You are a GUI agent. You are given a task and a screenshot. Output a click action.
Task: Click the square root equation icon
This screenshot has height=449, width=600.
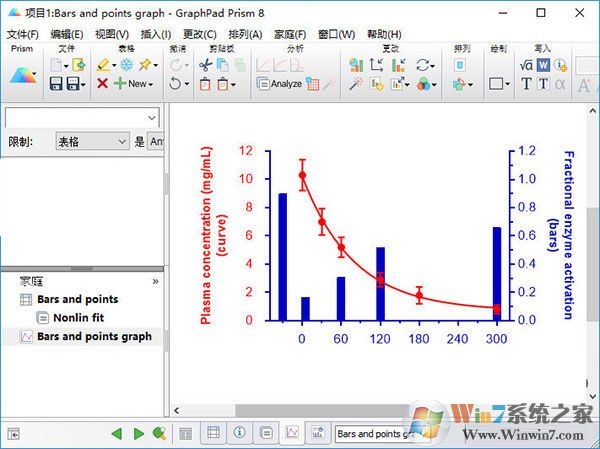coord(526,64)
